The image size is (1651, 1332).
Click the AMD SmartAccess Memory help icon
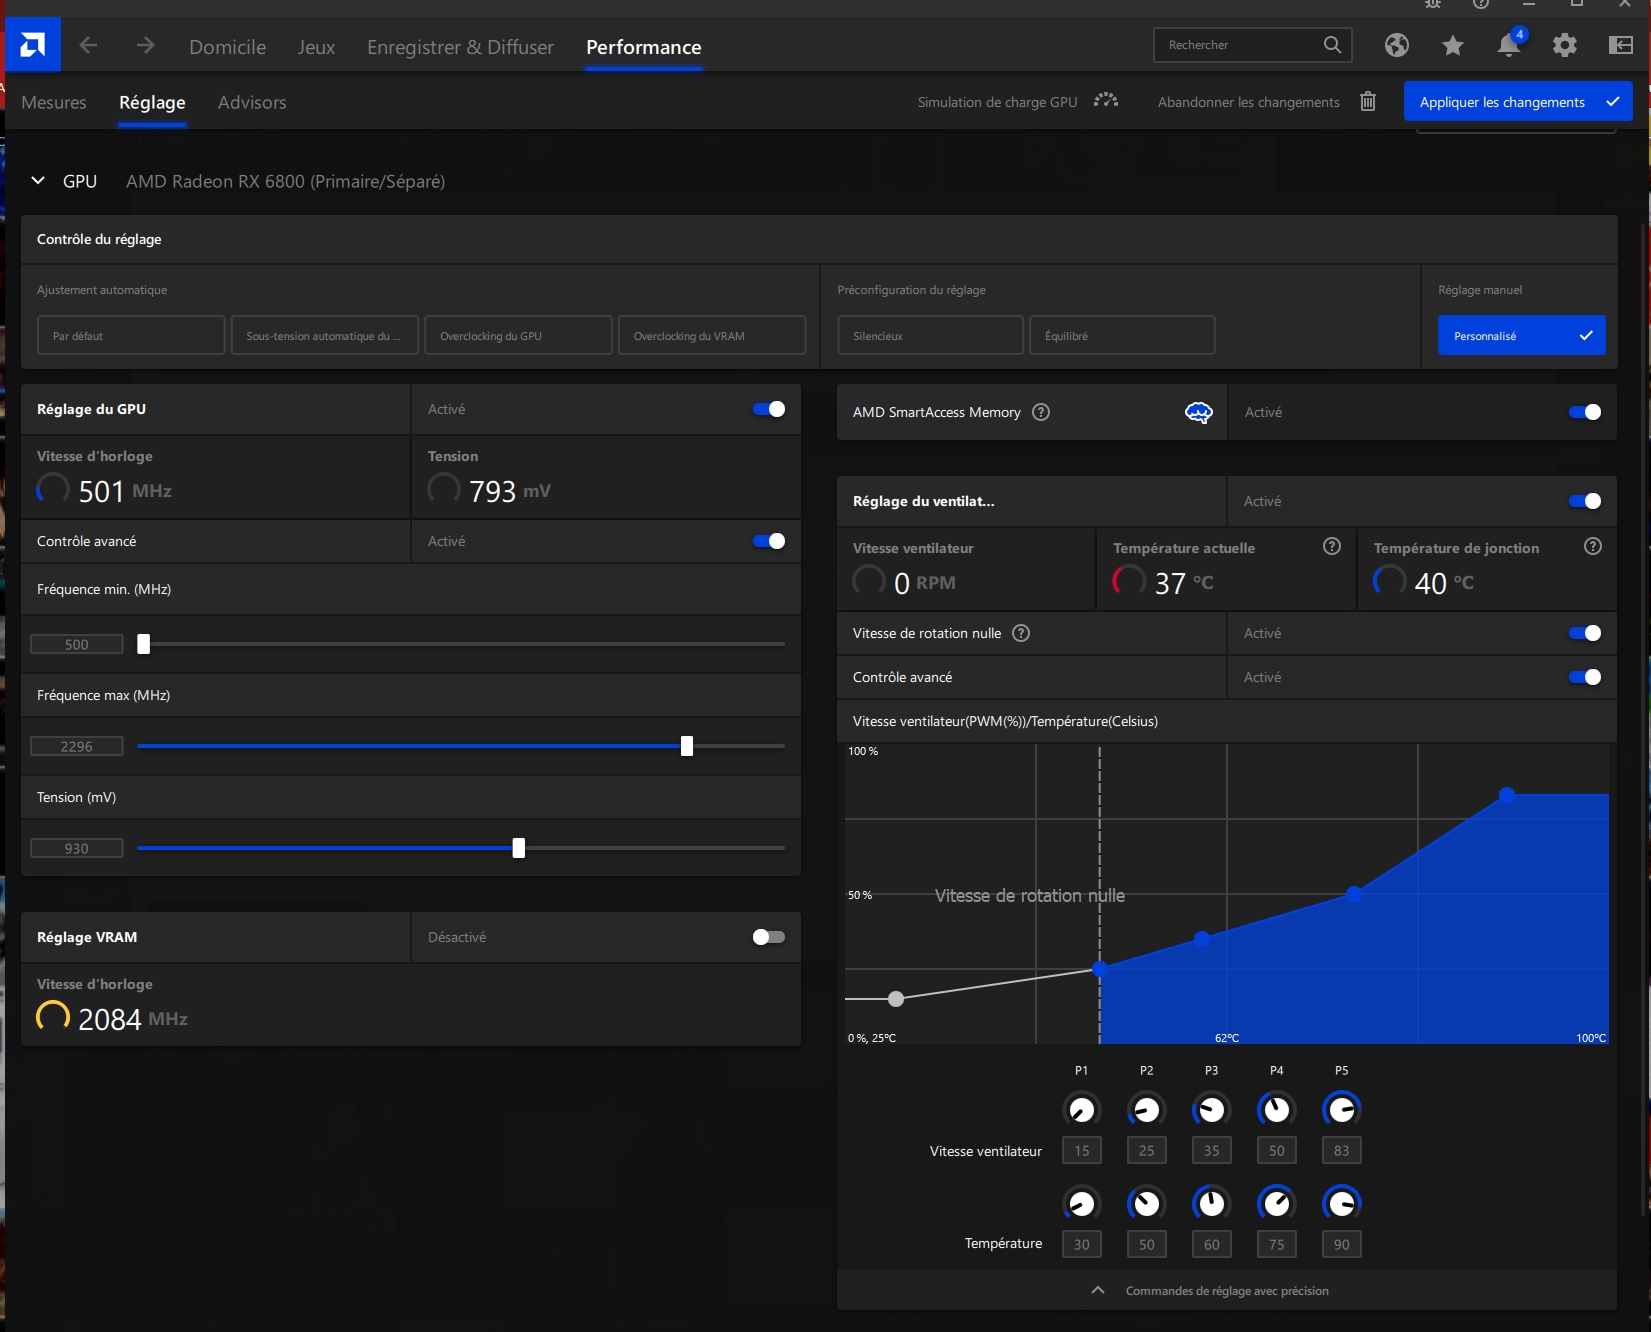1041,412
